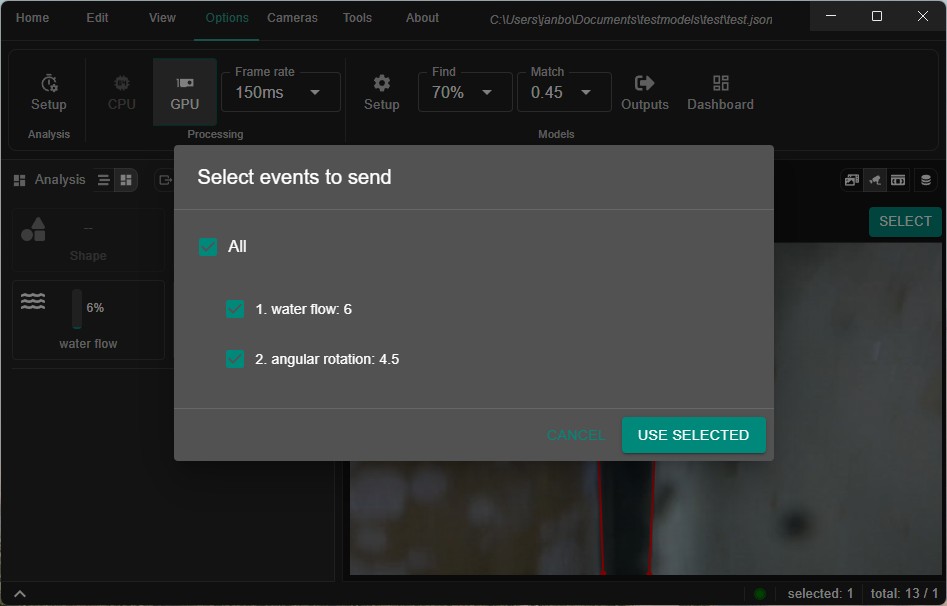Select the water flow waves icon
The image size is (947, 606).
pyautogui.click(x=33, y=300)
